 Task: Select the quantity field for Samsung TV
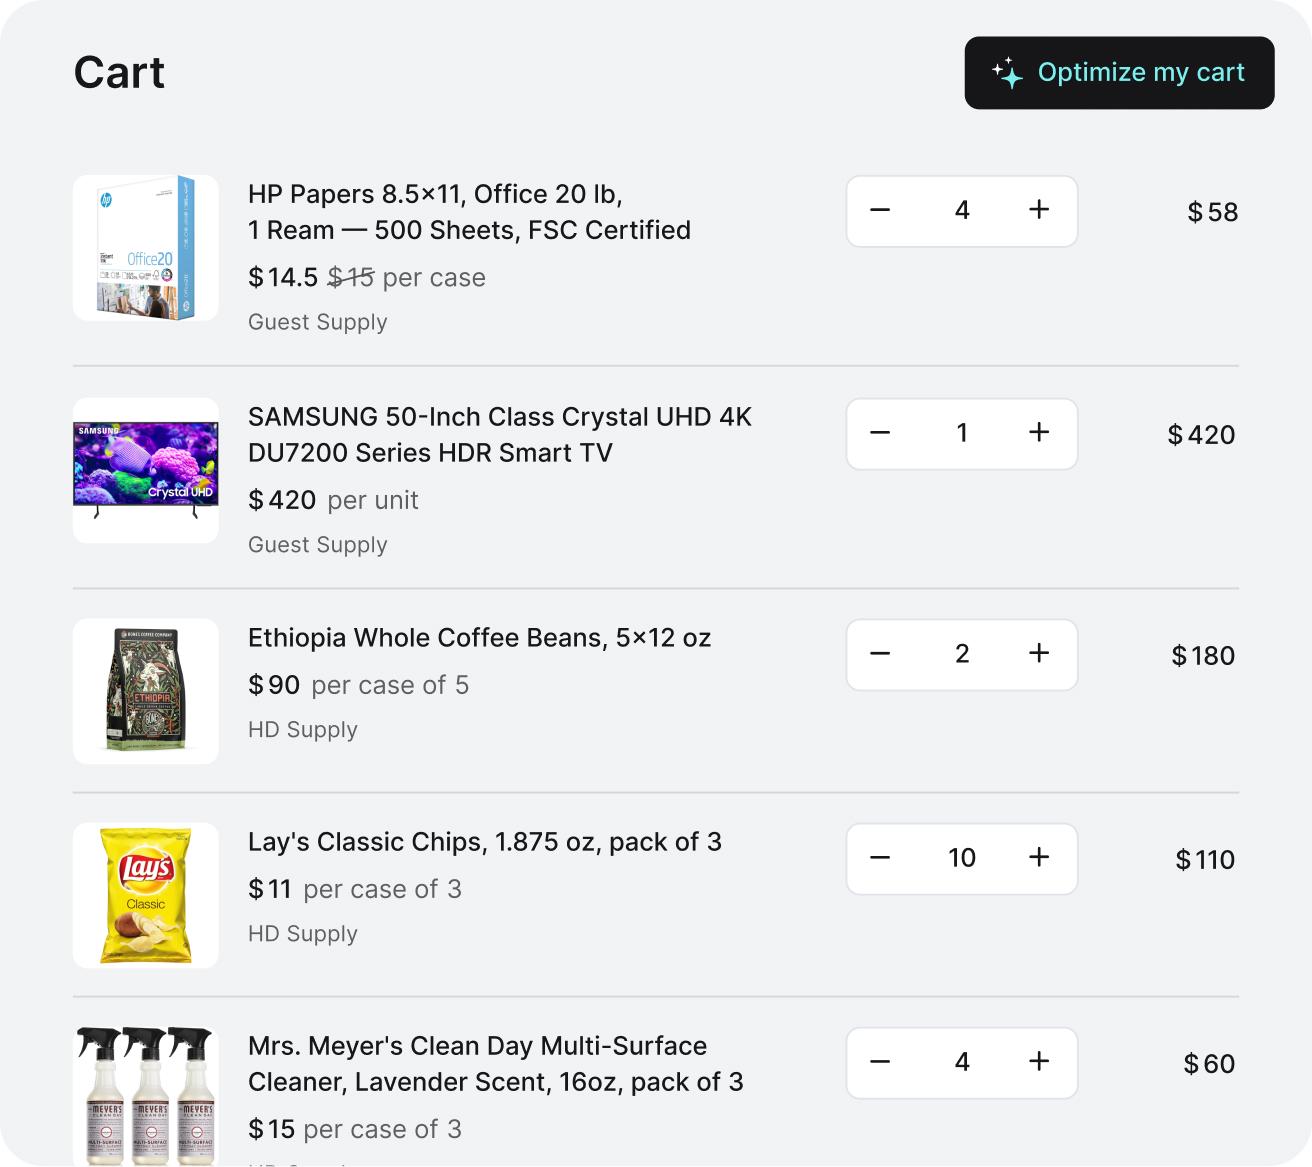(961, 433)
